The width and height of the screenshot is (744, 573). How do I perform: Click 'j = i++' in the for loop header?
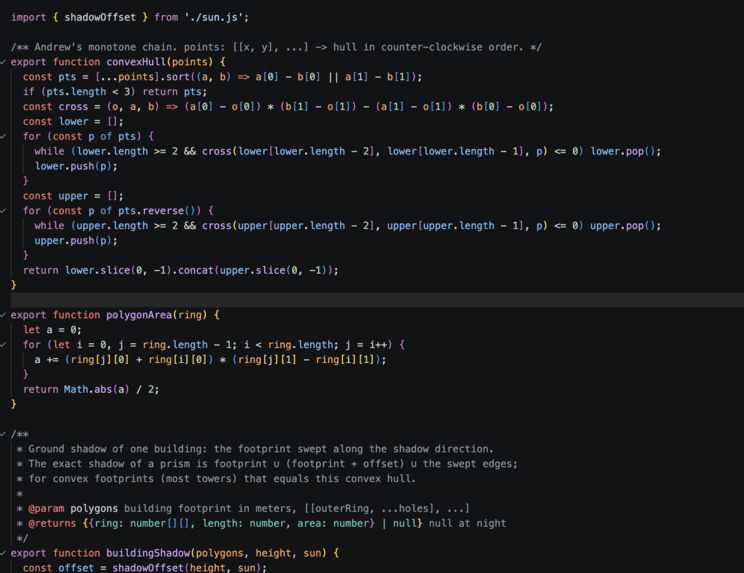[367, 345]
